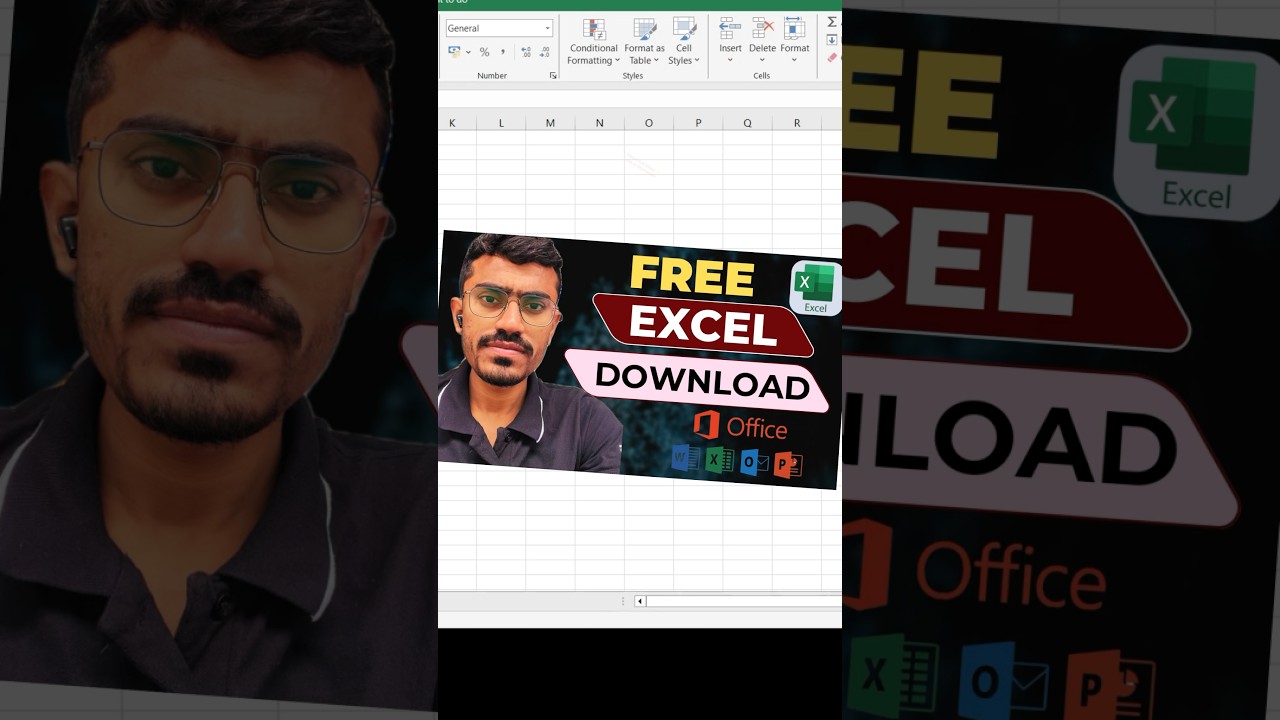Click the Clear eraser icon
The image size is (1280, 720).
point(832,58)
